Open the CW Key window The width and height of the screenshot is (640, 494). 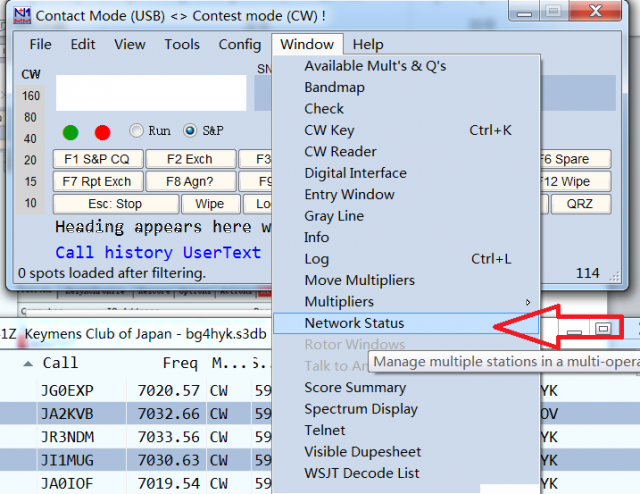point(406,130)
